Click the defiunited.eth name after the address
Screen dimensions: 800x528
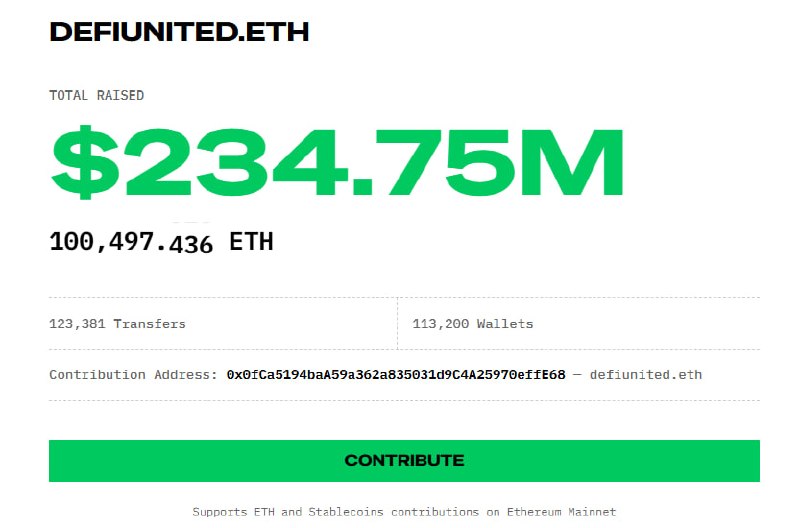click(x=646, y=375)
